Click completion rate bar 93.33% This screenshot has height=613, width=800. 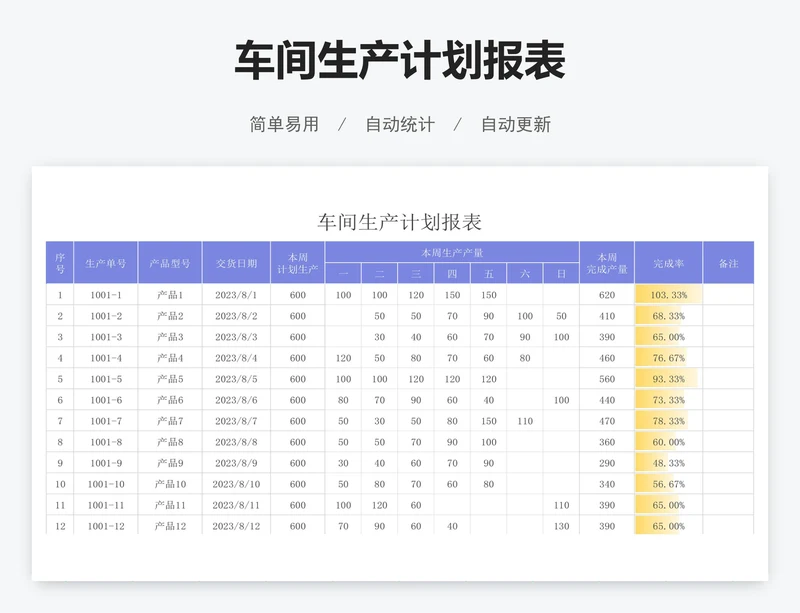click(668, 379)
